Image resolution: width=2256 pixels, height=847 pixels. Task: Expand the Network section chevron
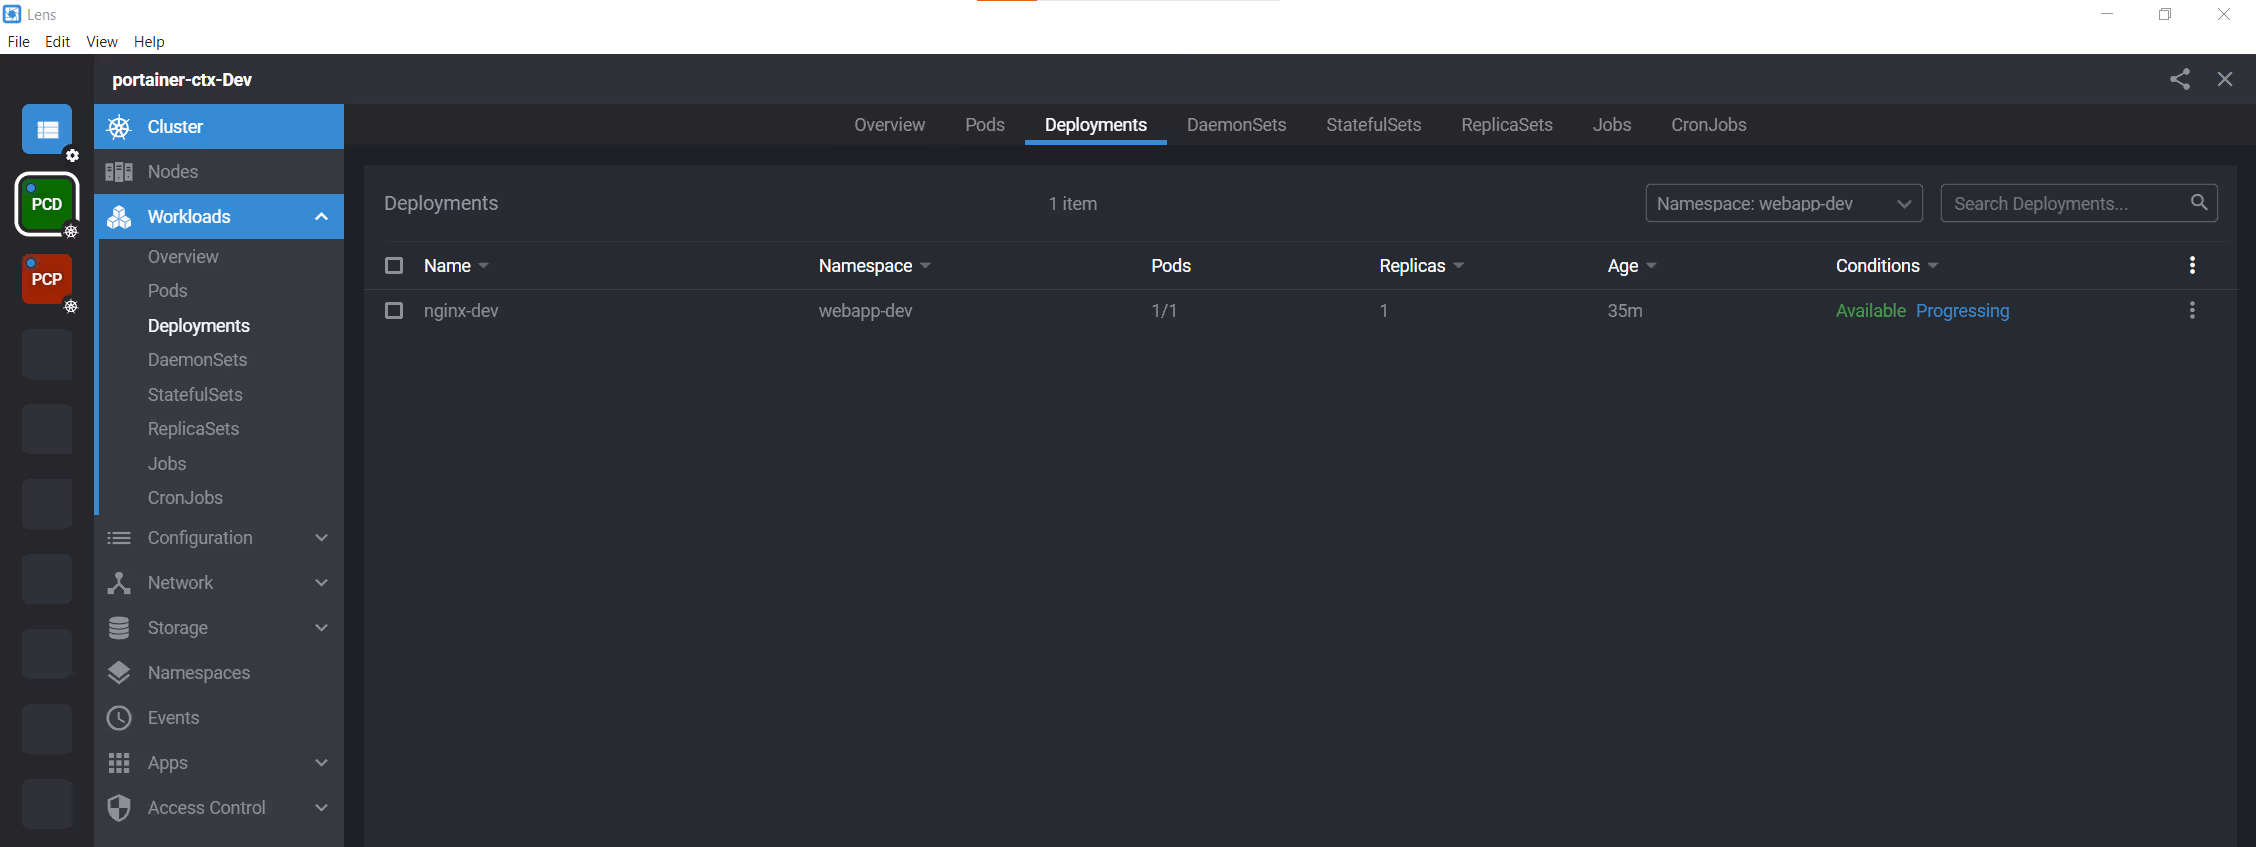click(x=321, y=583)
